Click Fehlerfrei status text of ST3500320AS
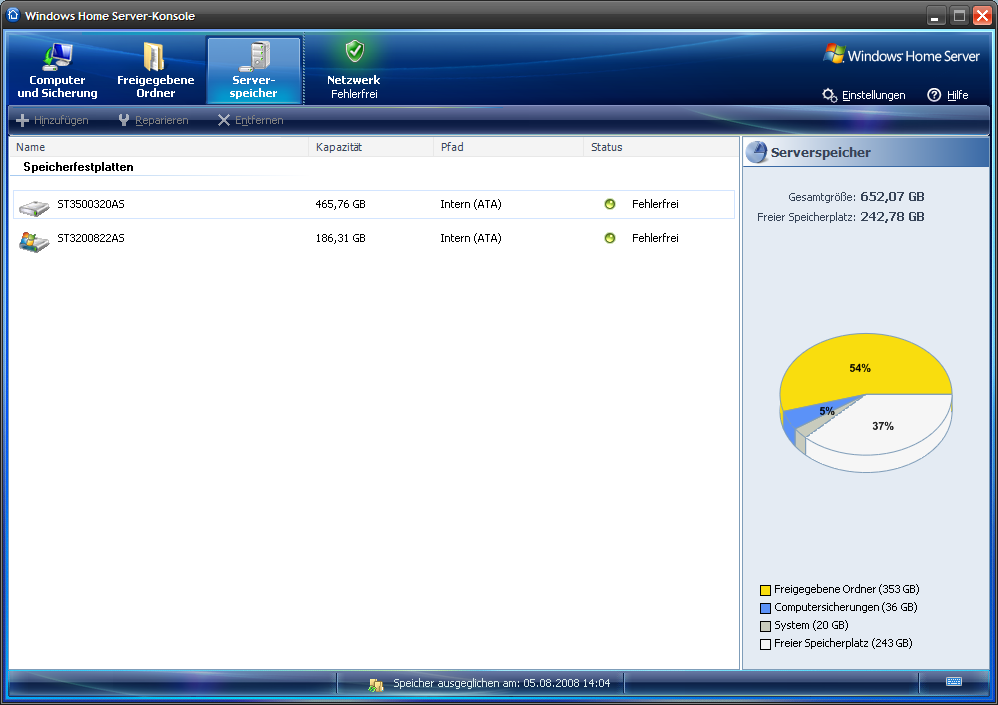This screenshot has width=998, height=705. (655, 204)
